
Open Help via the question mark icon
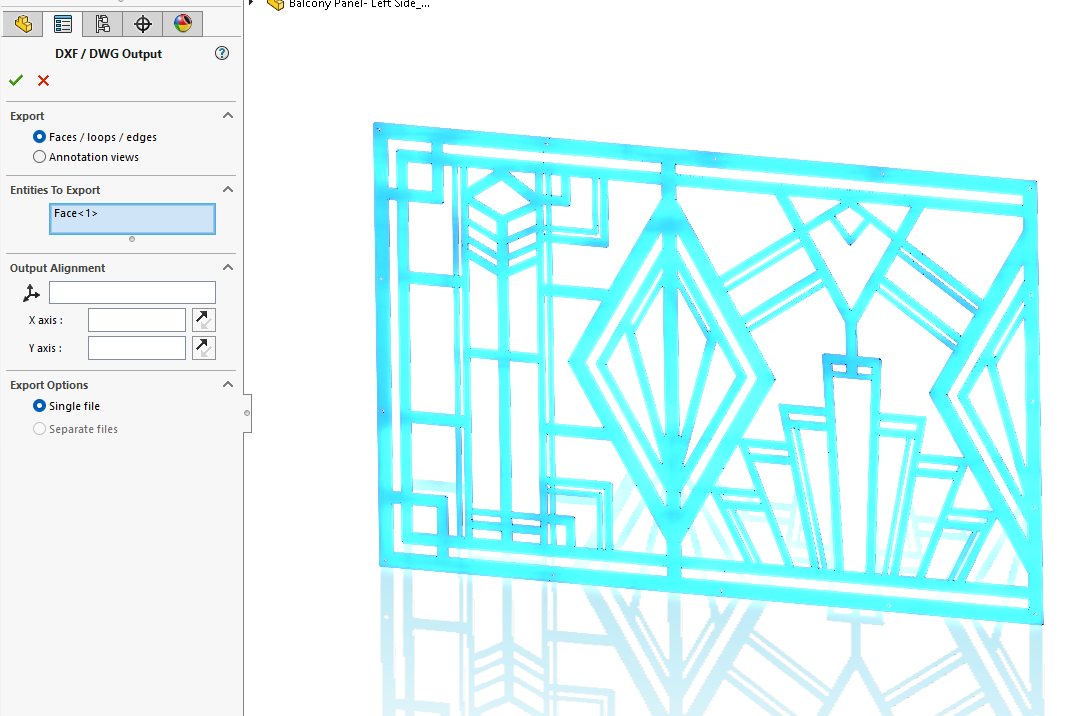(221, 54)
